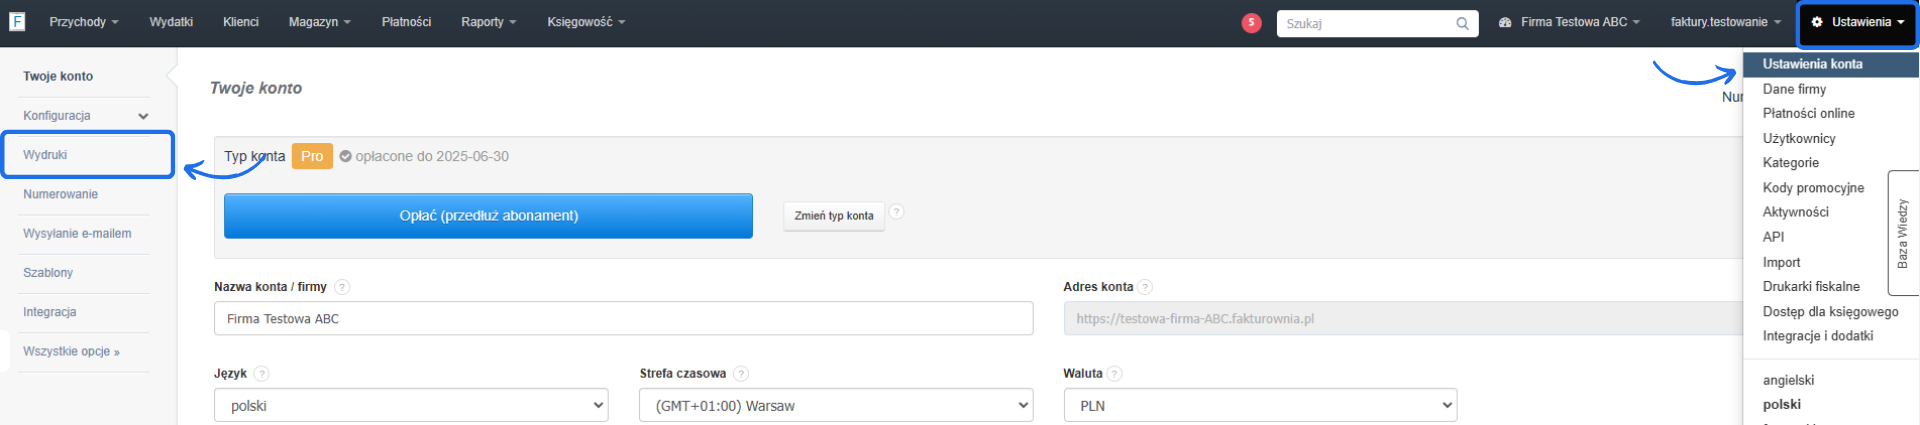Open Wydruki in the sidebar
The width and height of the screenshot is (1920, 425).
click(x=46, y=155)
